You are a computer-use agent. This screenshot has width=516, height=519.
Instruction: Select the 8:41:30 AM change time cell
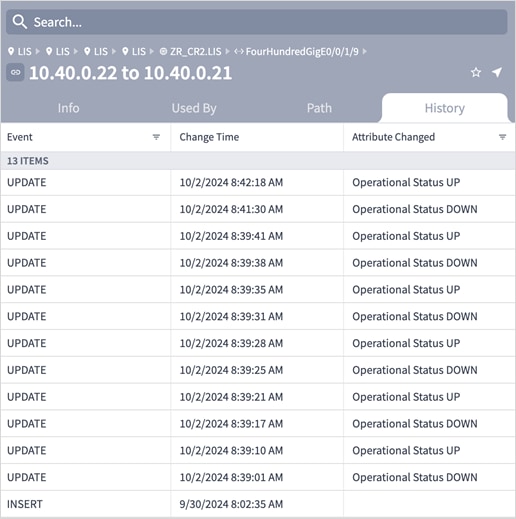(257, 209)
